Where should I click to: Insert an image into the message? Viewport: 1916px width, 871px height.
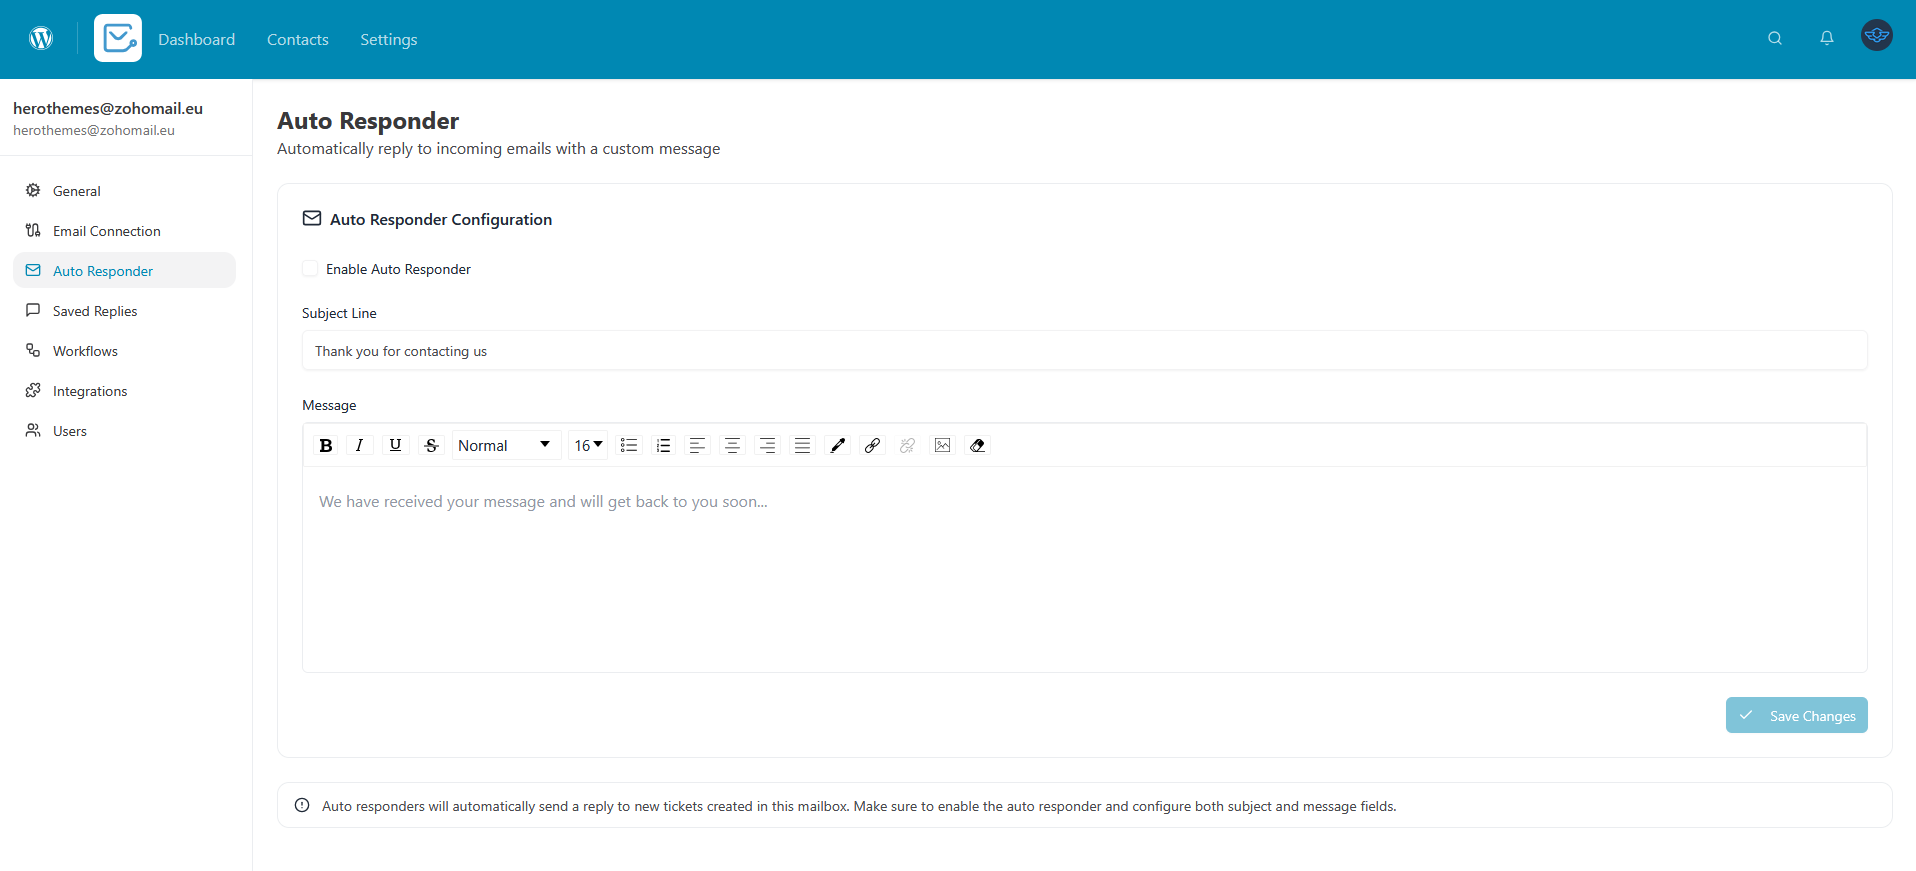pyautogui.click(x=942, y=446)
